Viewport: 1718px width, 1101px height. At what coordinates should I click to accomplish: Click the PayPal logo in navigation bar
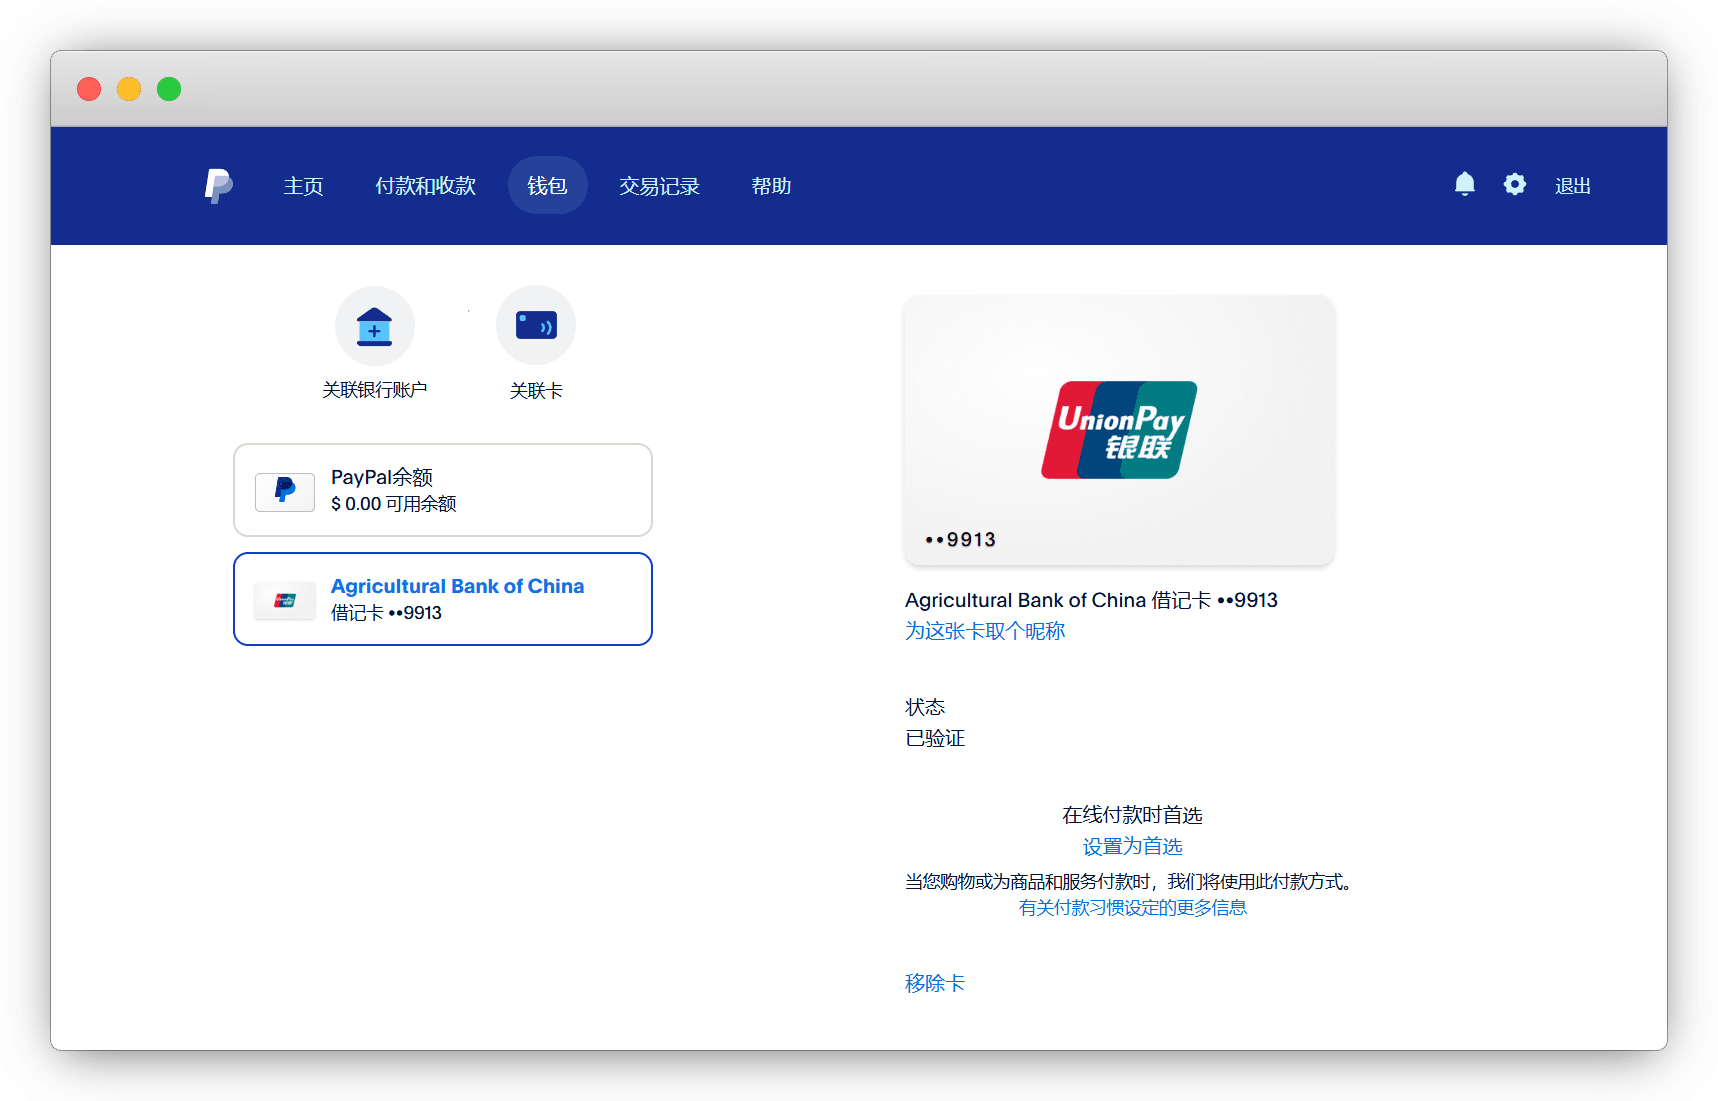[x=218, y=186]
